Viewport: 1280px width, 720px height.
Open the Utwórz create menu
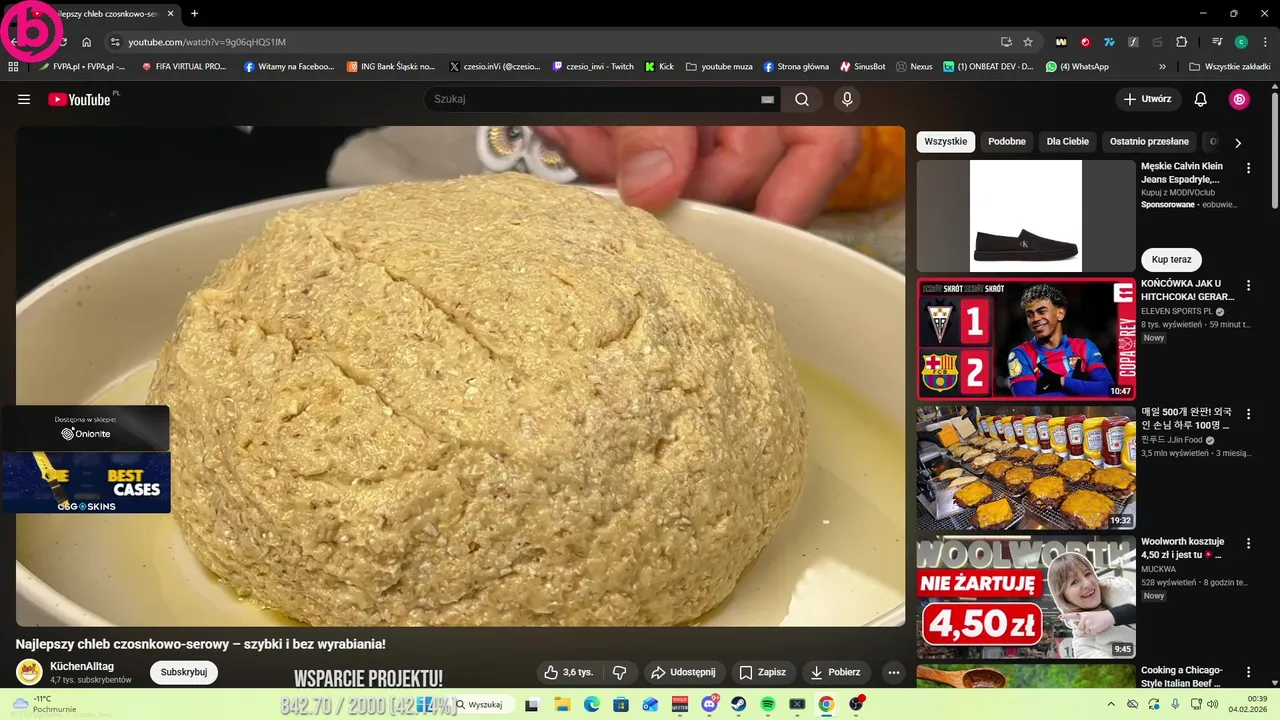(x=1148, y=99)
